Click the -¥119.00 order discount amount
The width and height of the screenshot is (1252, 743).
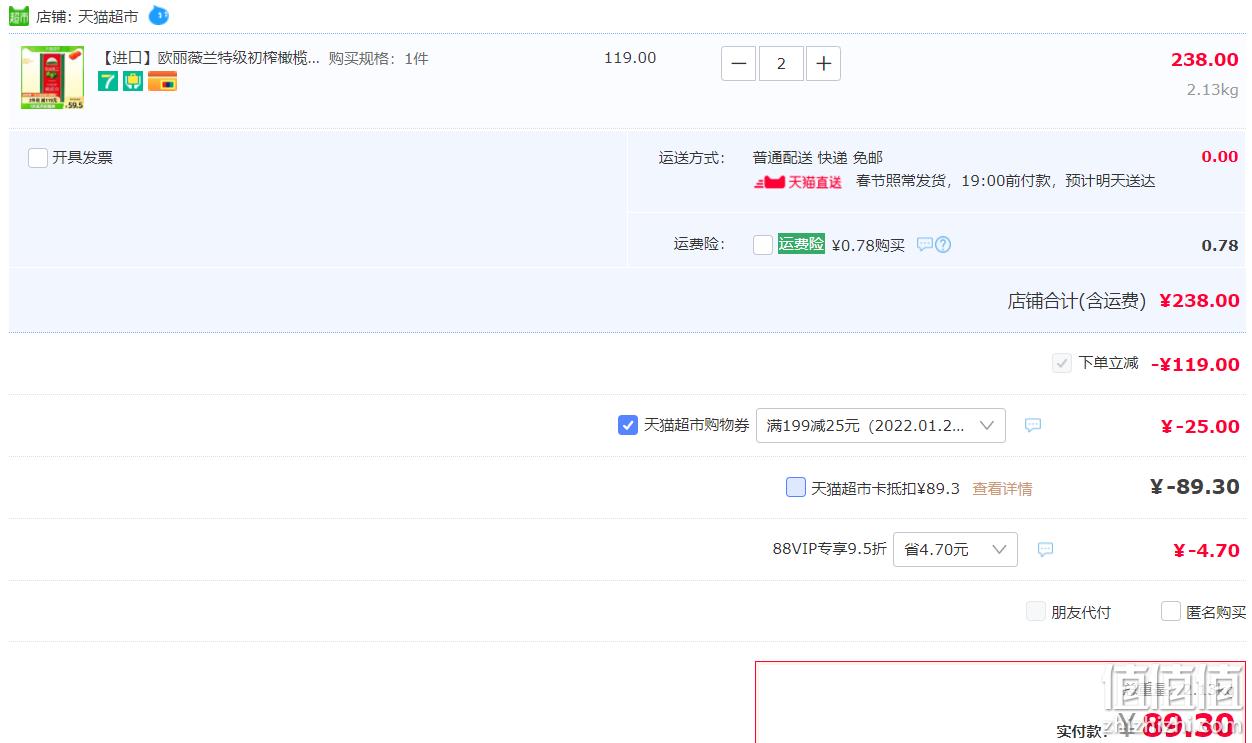pyautogui.click(x=1195, y=364)
